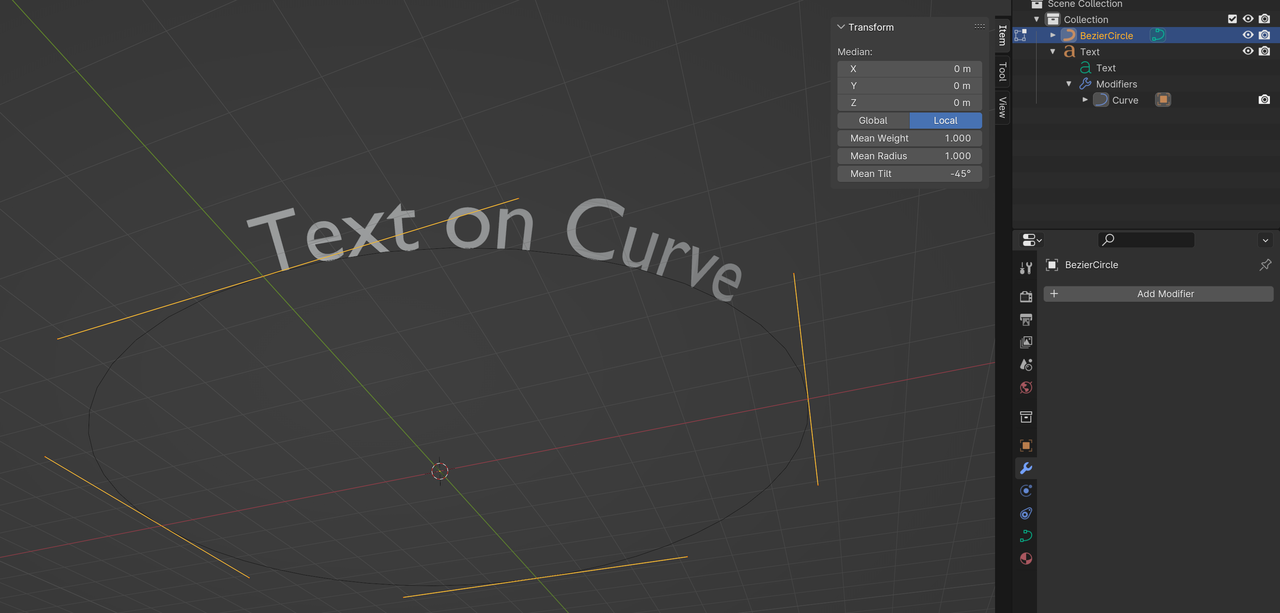Viewport: 1280px width, 613px height.
Task: Open the Material Properties sphere icon
Action: [1025, 558]
